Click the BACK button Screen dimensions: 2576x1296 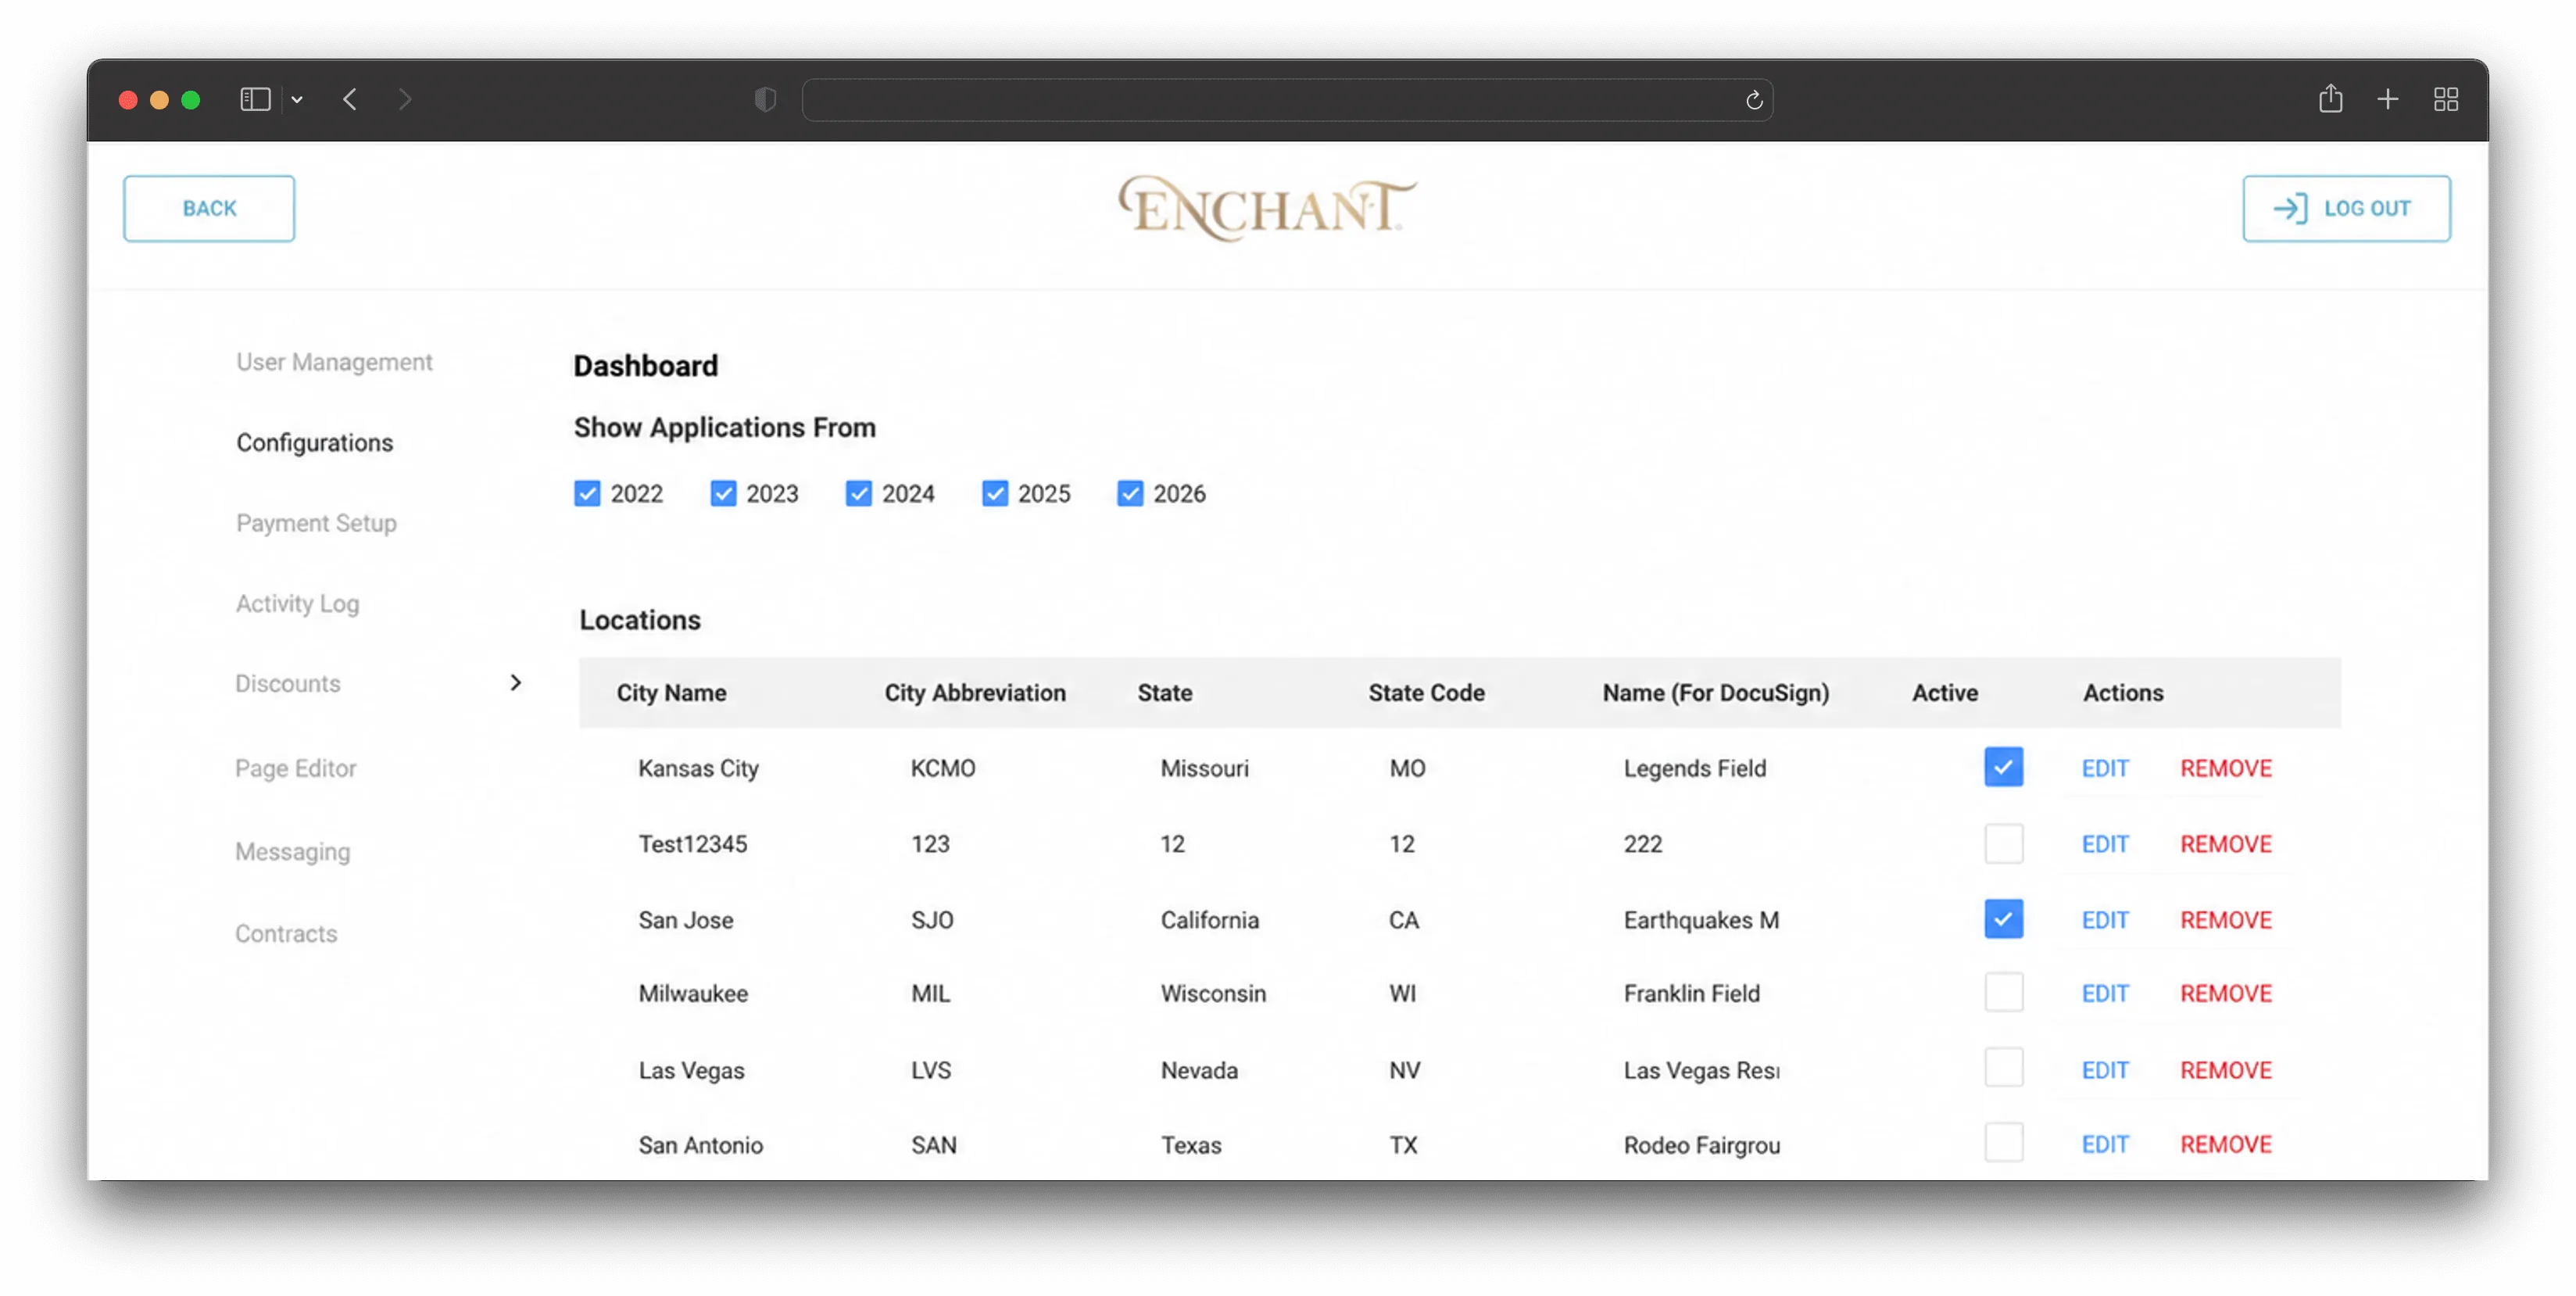point(209,208)
